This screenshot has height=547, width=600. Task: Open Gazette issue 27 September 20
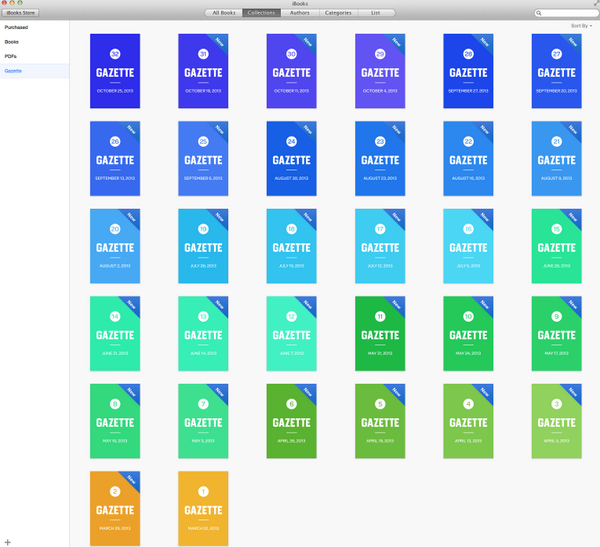[x=557, y=71]
